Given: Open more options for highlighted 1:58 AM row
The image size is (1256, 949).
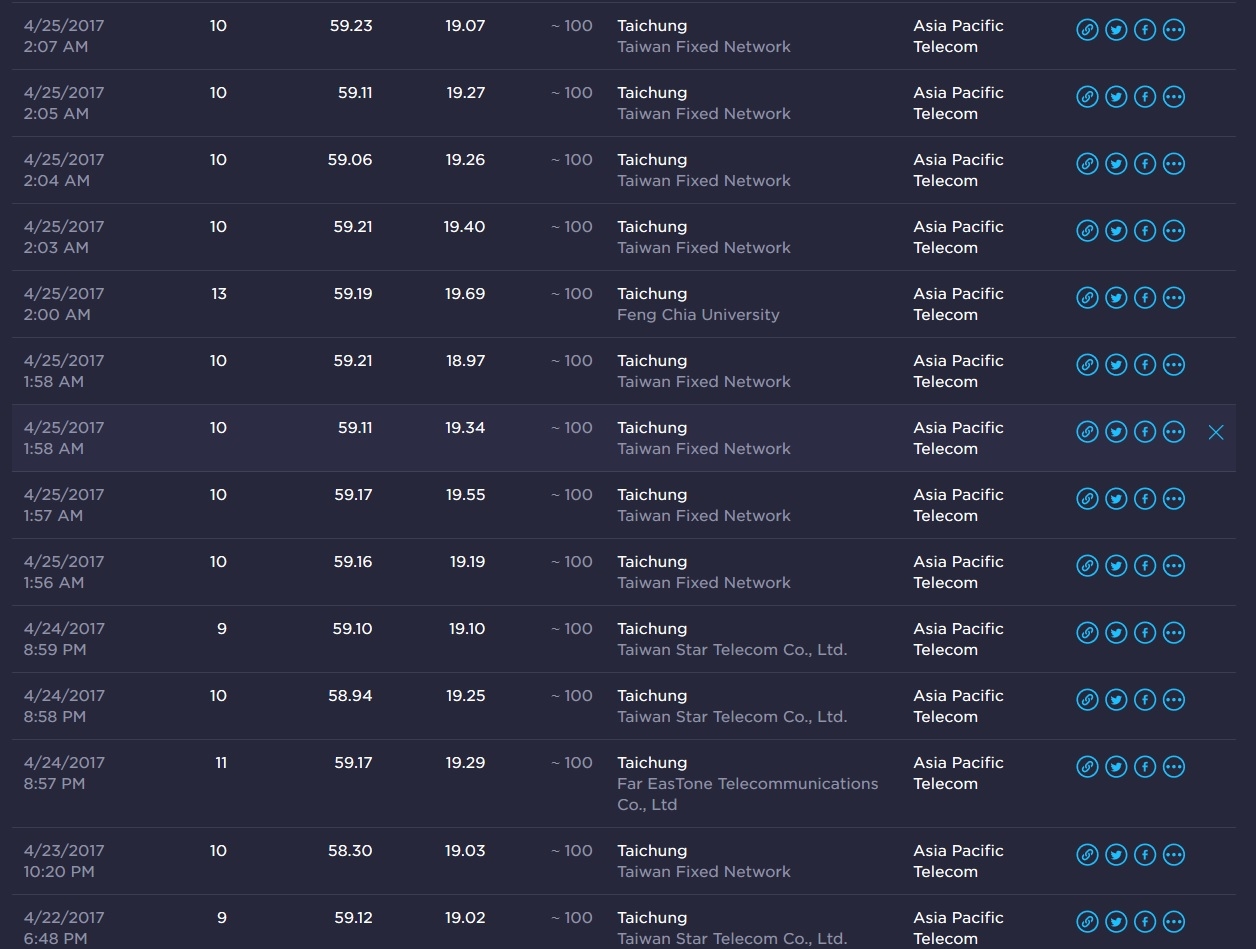Looking at the screenshot, I should 1174,432.
